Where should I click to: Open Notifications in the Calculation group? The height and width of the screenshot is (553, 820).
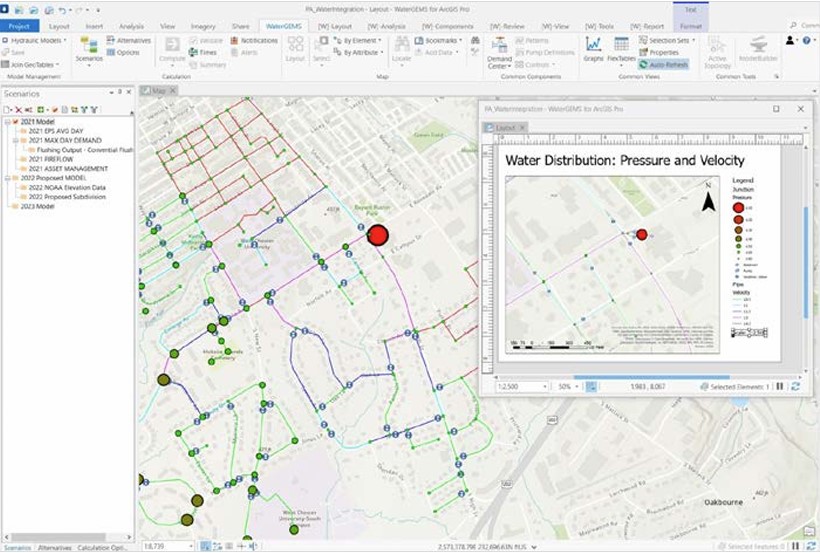(254, 40)
